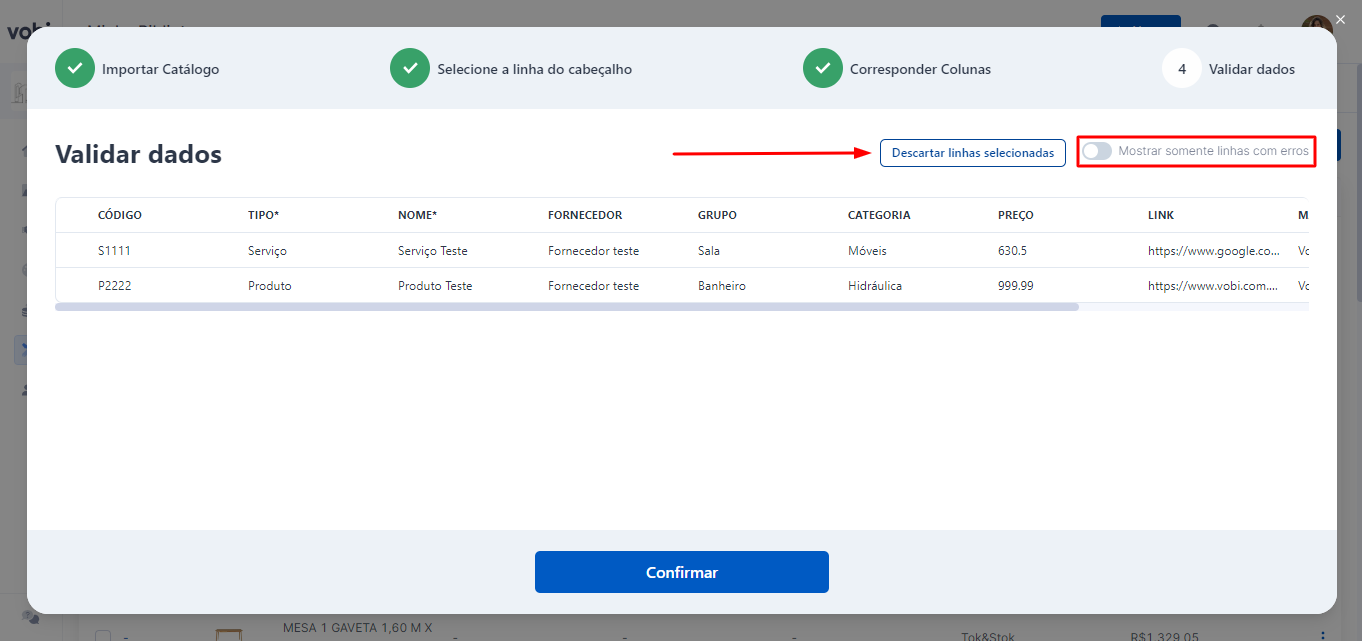This screenshot has width=1362, height=641.
Task: Click Fornecedor teste in the P2222 row
Action: (x=593, y=286)
